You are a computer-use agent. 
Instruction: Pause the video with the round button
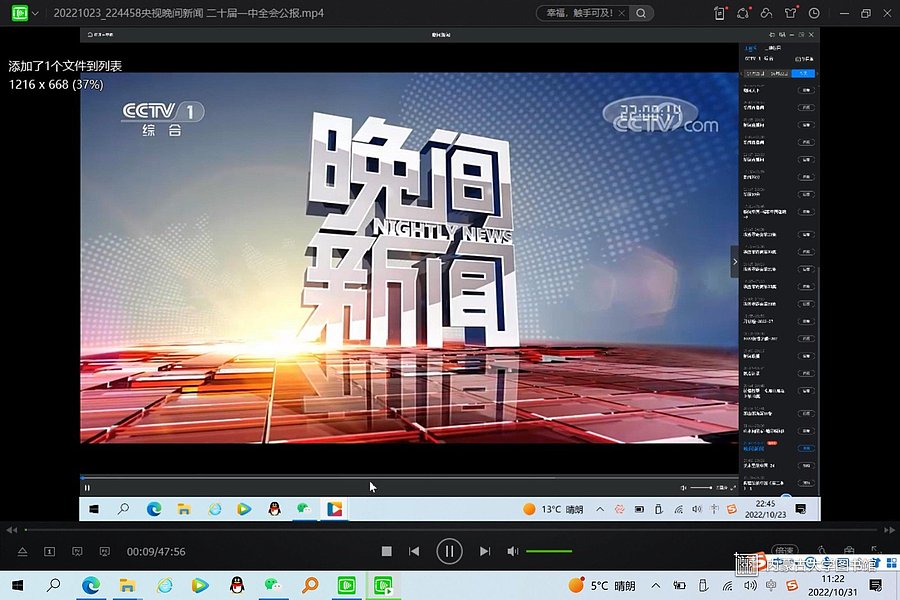[x=449, y=551]
